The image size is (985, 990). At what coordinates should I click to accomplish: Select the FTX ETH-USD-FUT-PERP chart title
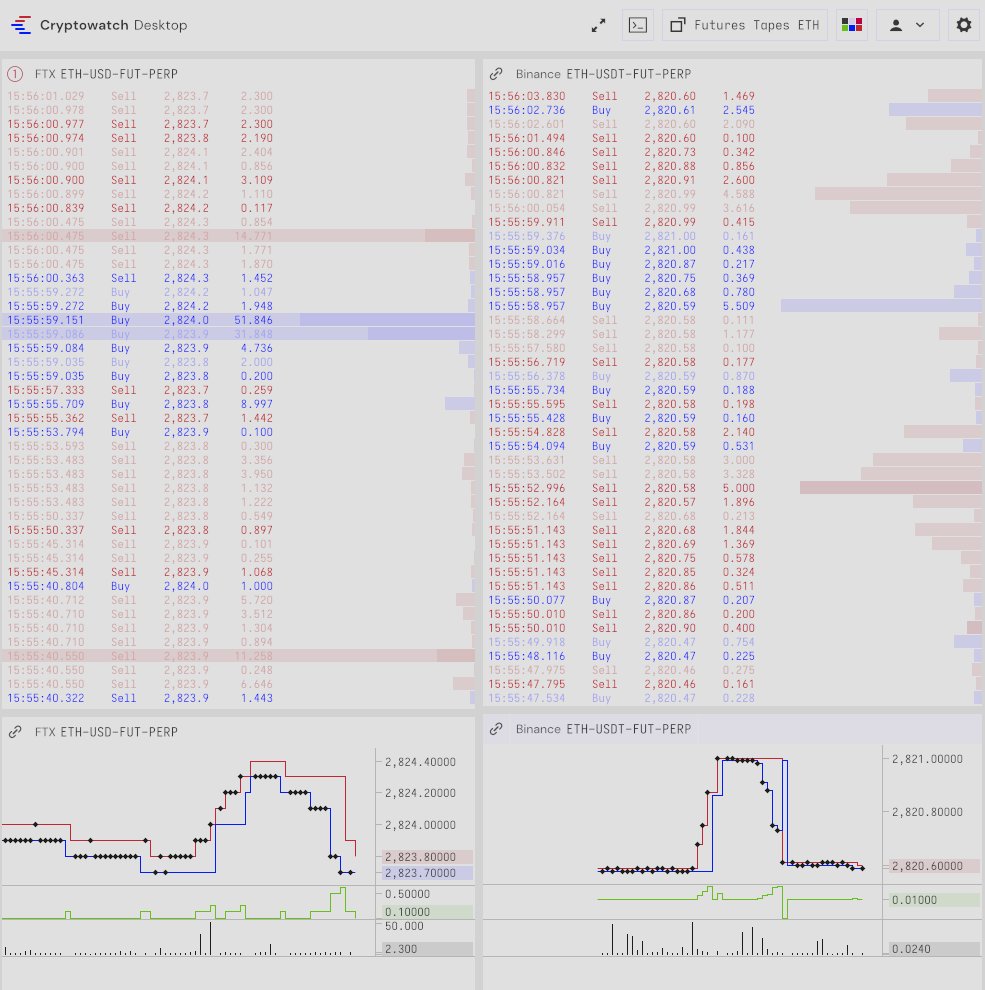(106, 732)
